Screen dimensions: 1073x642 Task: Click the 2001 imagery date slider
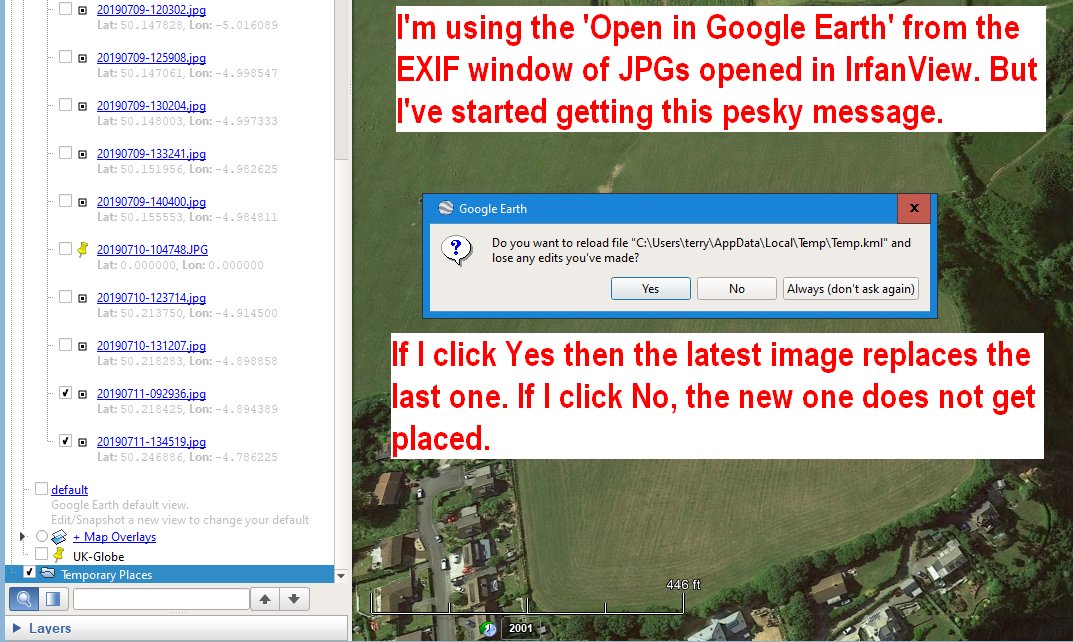(x=519, y=630)
